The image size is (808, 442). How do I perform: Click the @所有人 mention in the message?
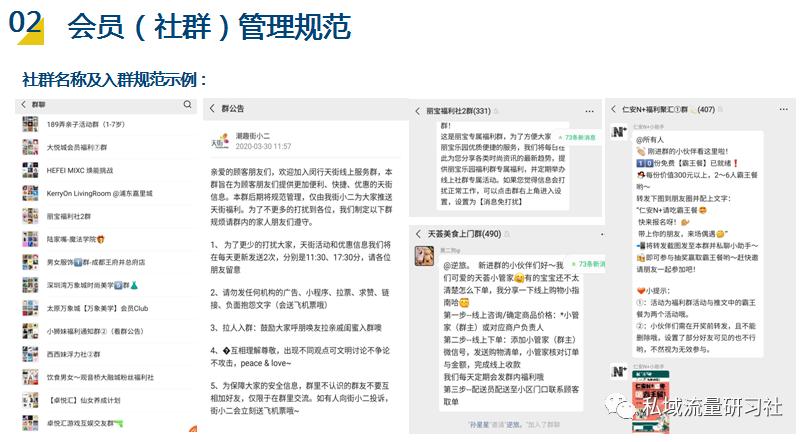[x=650, y=140]
